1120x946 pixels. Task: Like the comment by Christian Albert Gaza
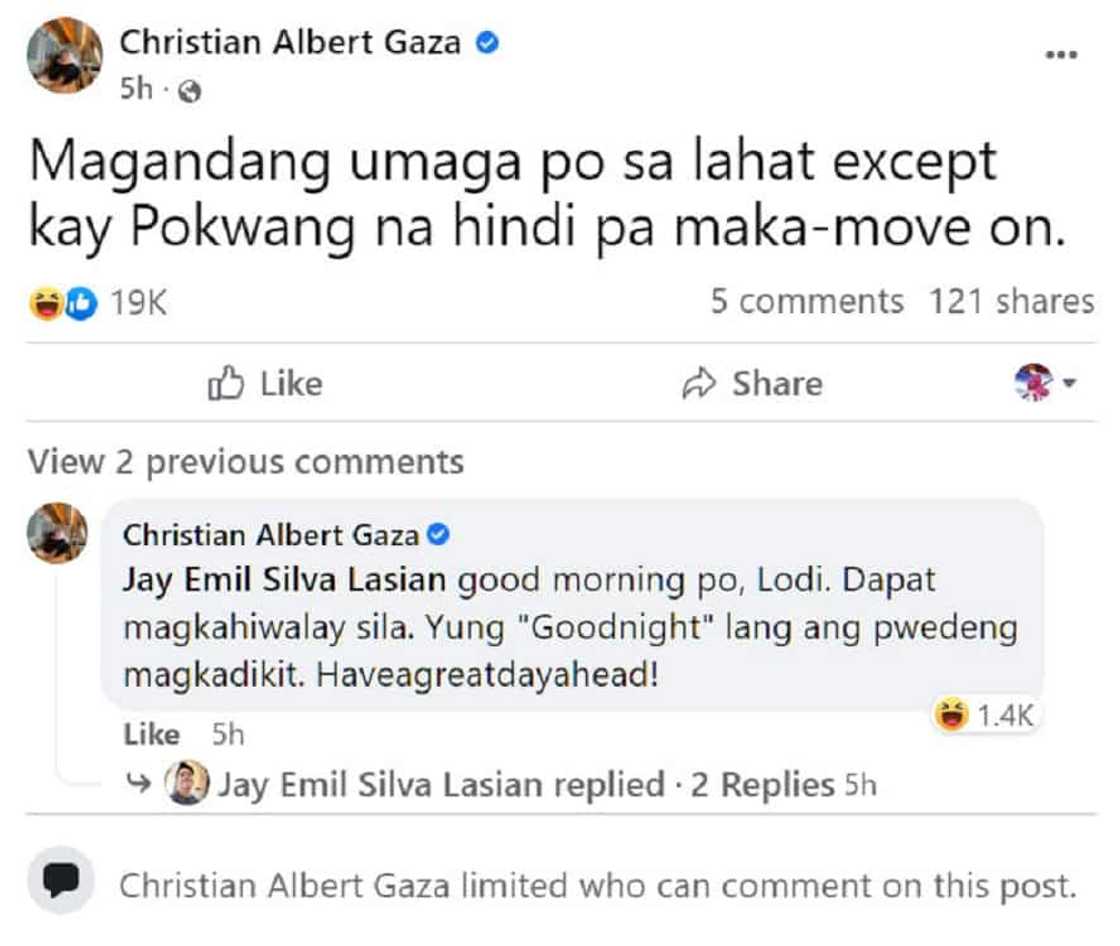pyautogui.click(x=151, y=735)
